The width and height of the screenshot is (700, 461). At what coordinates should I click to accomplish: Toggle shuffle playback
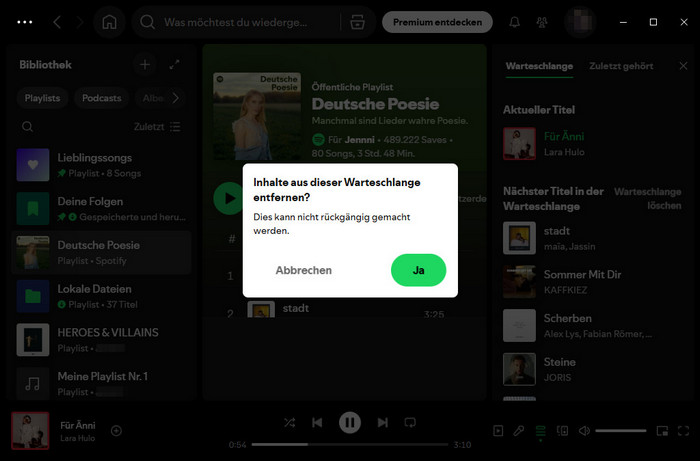click(x=290, y=422)
